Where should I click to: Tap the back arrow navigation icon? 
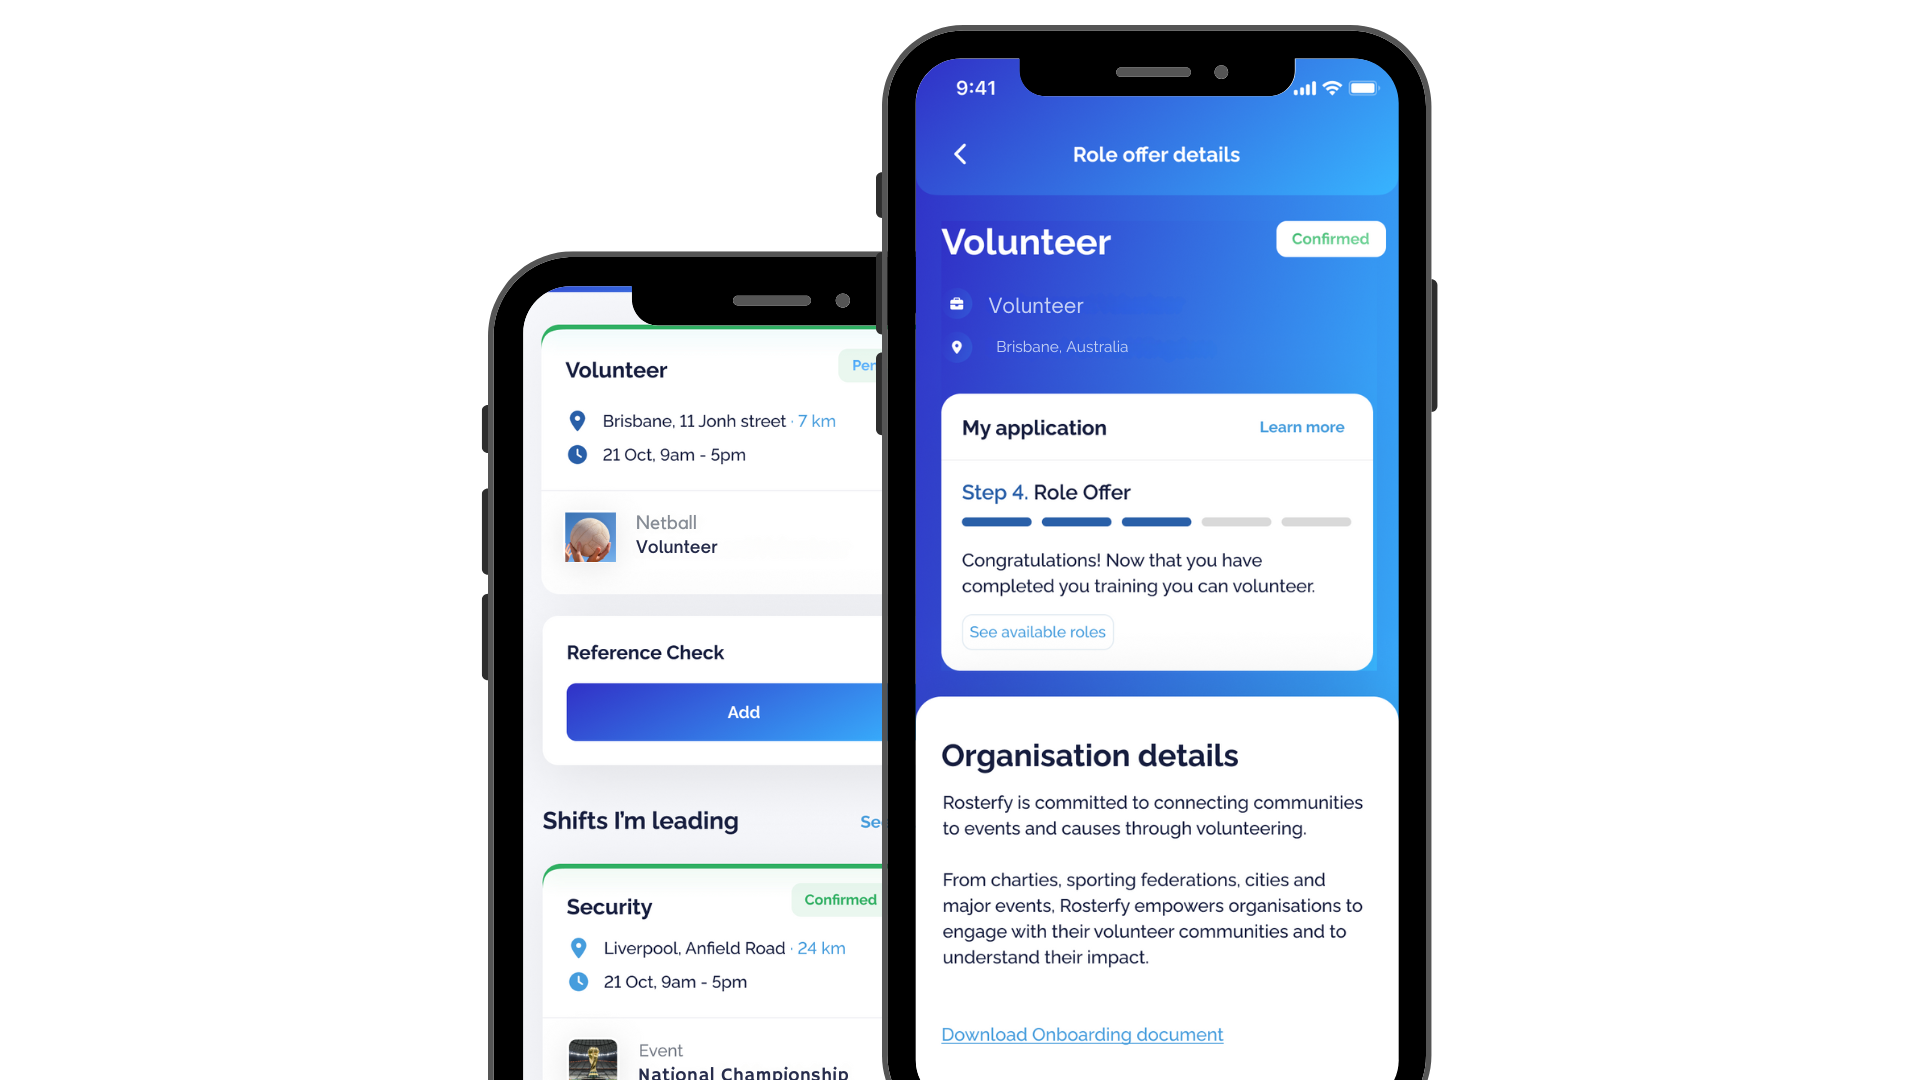click(961, 154)
